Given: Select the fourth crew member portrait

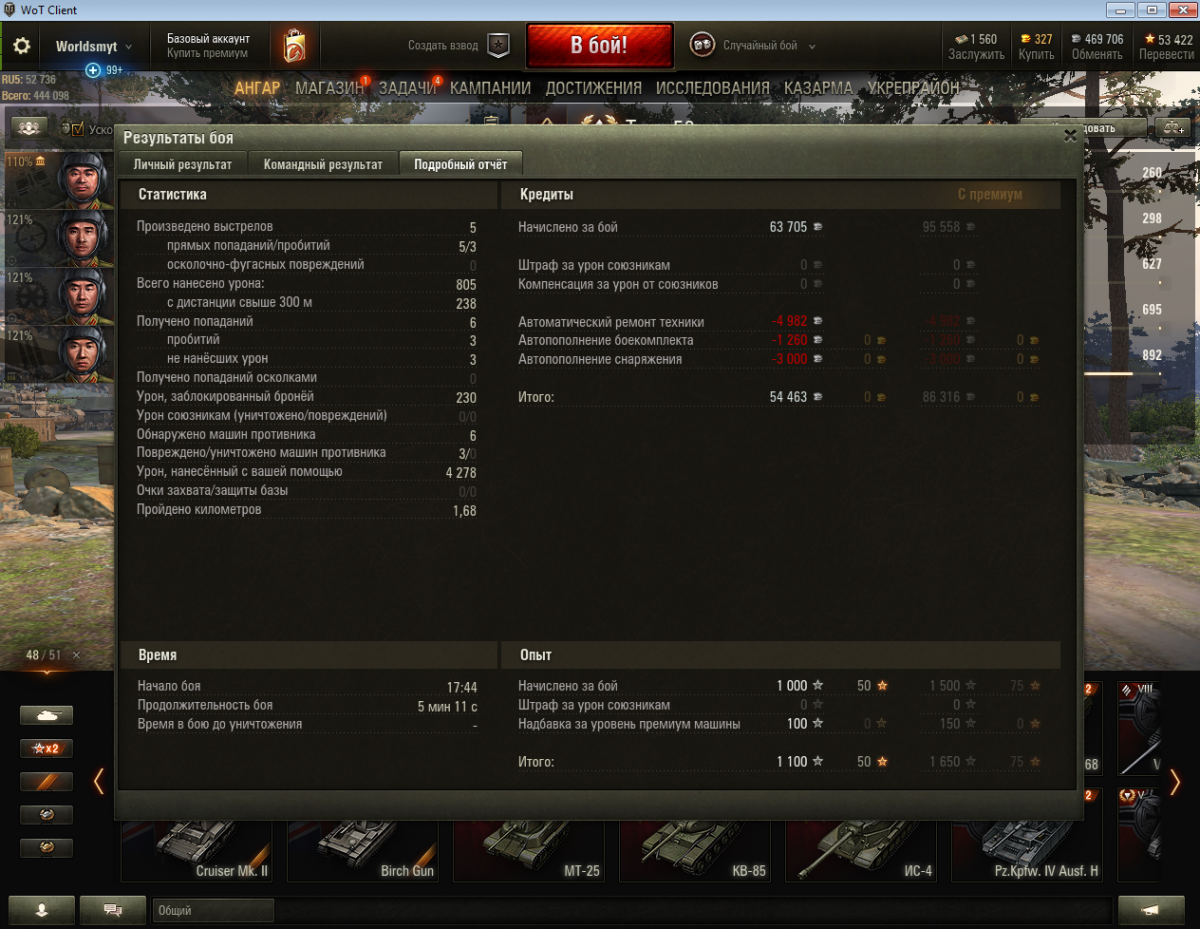Looking at the screenshot, I should [x=84, y=353].
